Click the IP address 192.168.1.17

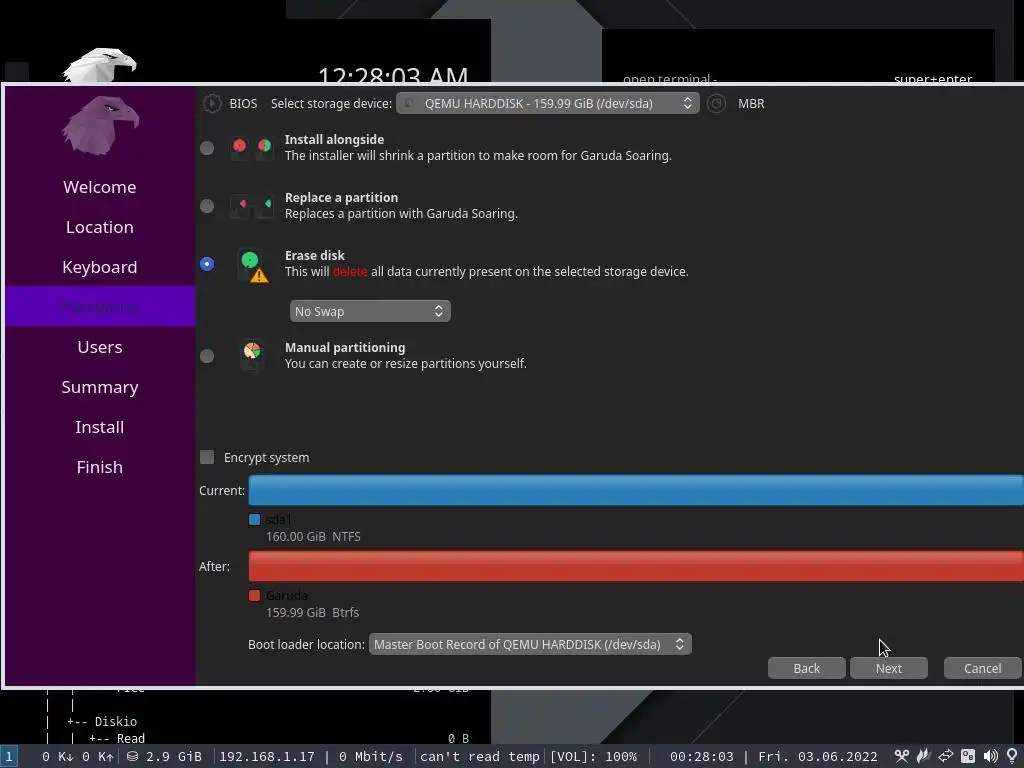pyautogui.click(x=266, y=756)
